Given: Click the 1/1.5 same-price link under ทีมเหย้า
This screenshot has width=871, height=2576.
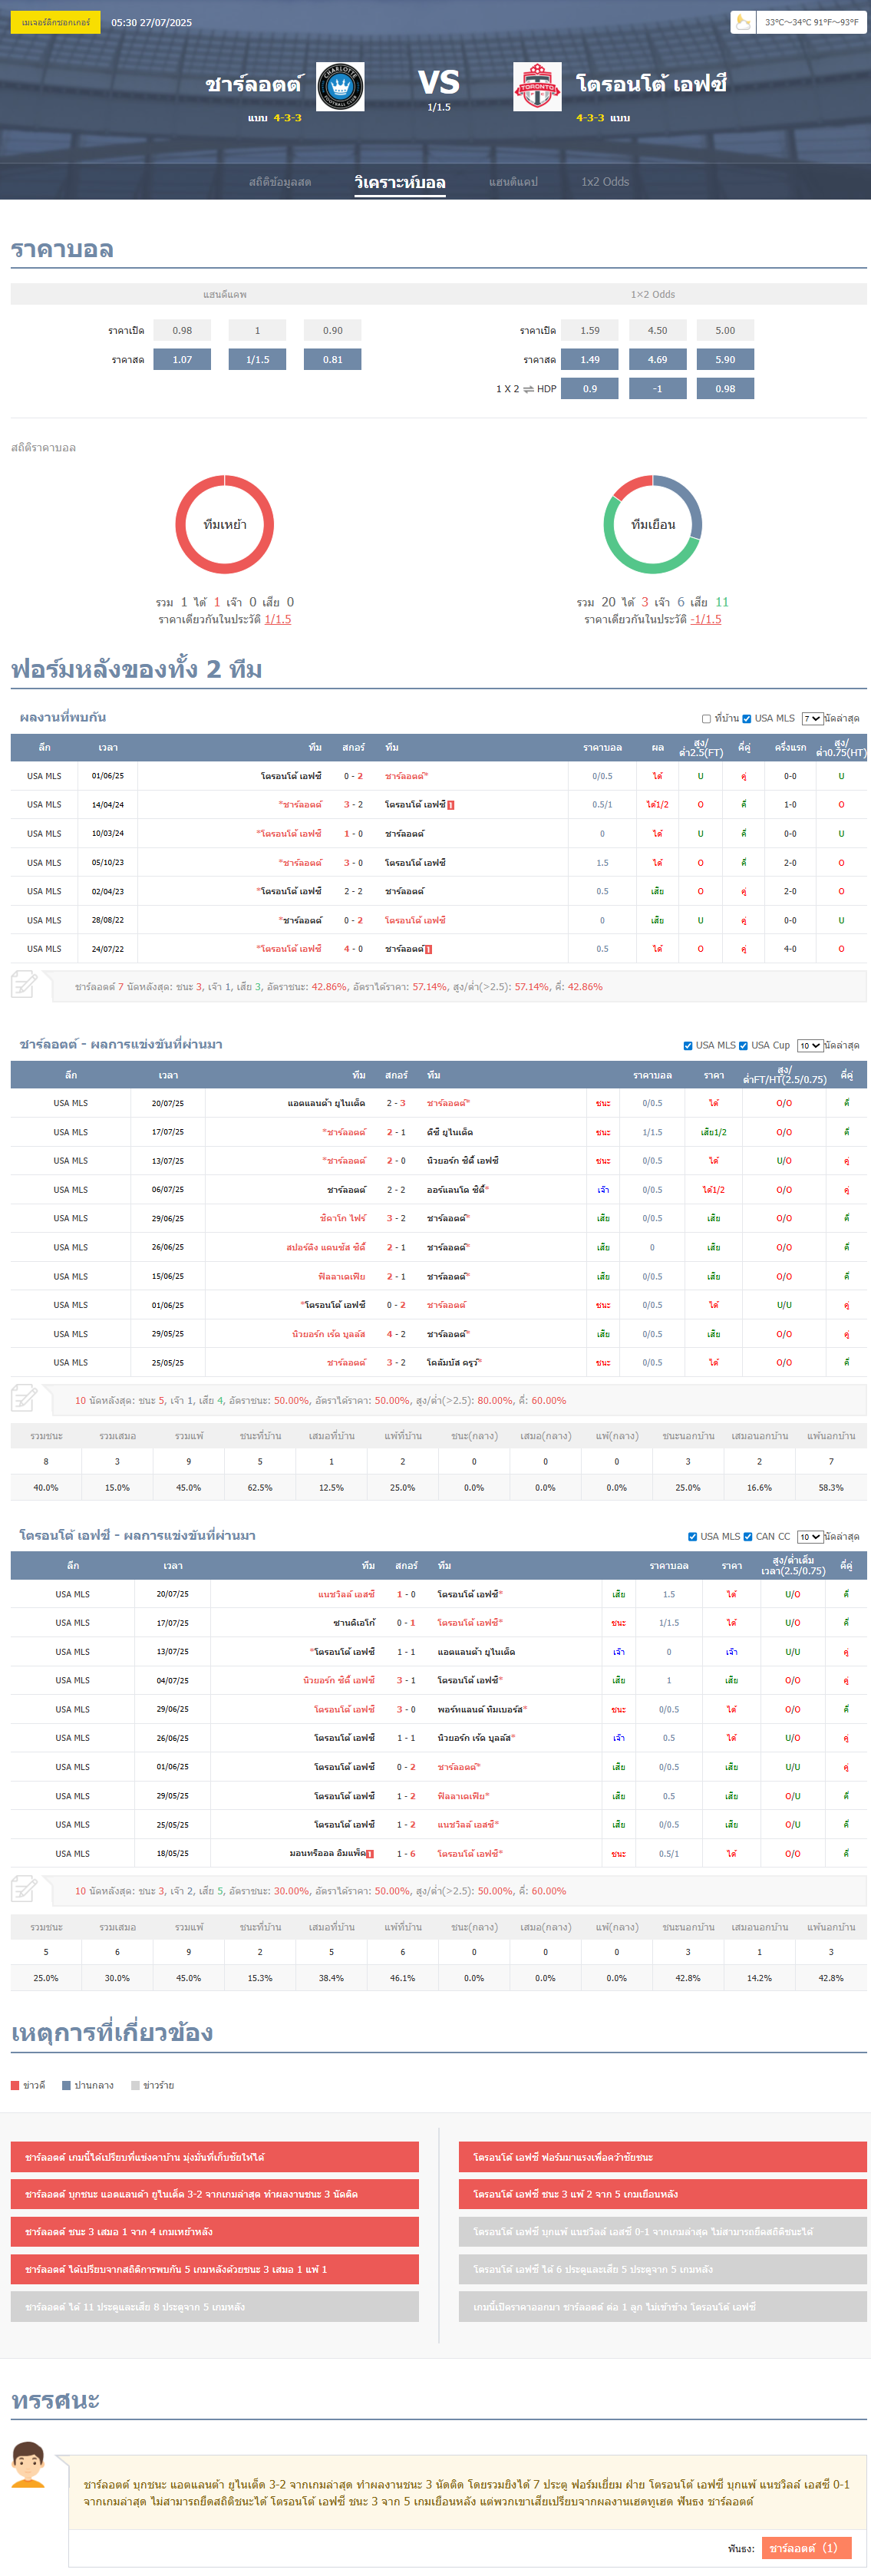Looking at the screenshot, I should [278, 620].
